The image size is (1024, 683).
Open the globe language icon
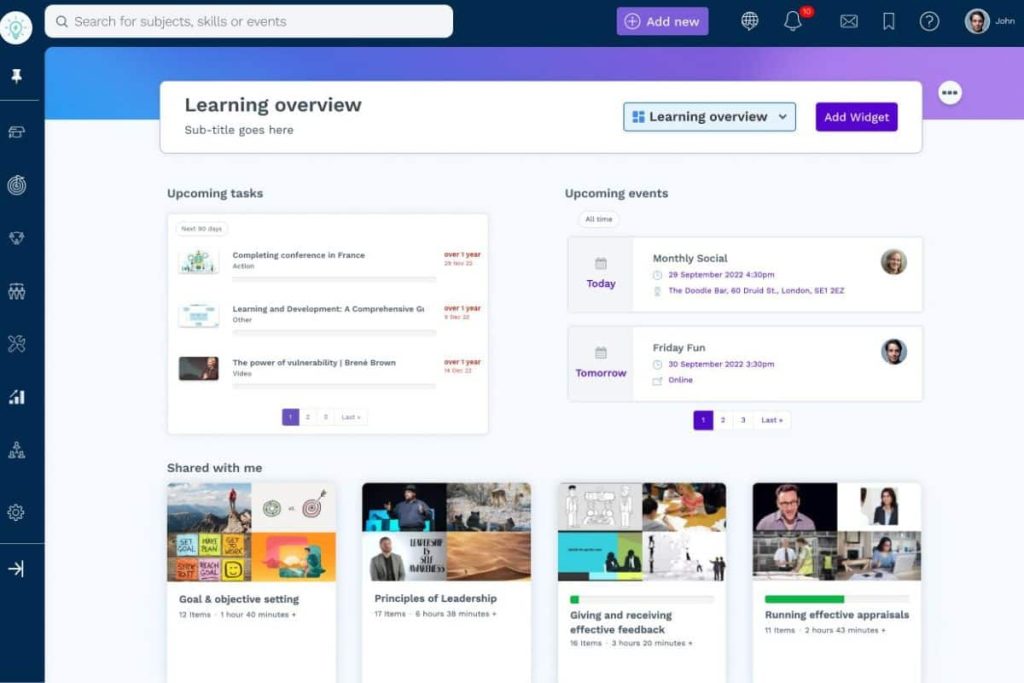click(750, 21)
